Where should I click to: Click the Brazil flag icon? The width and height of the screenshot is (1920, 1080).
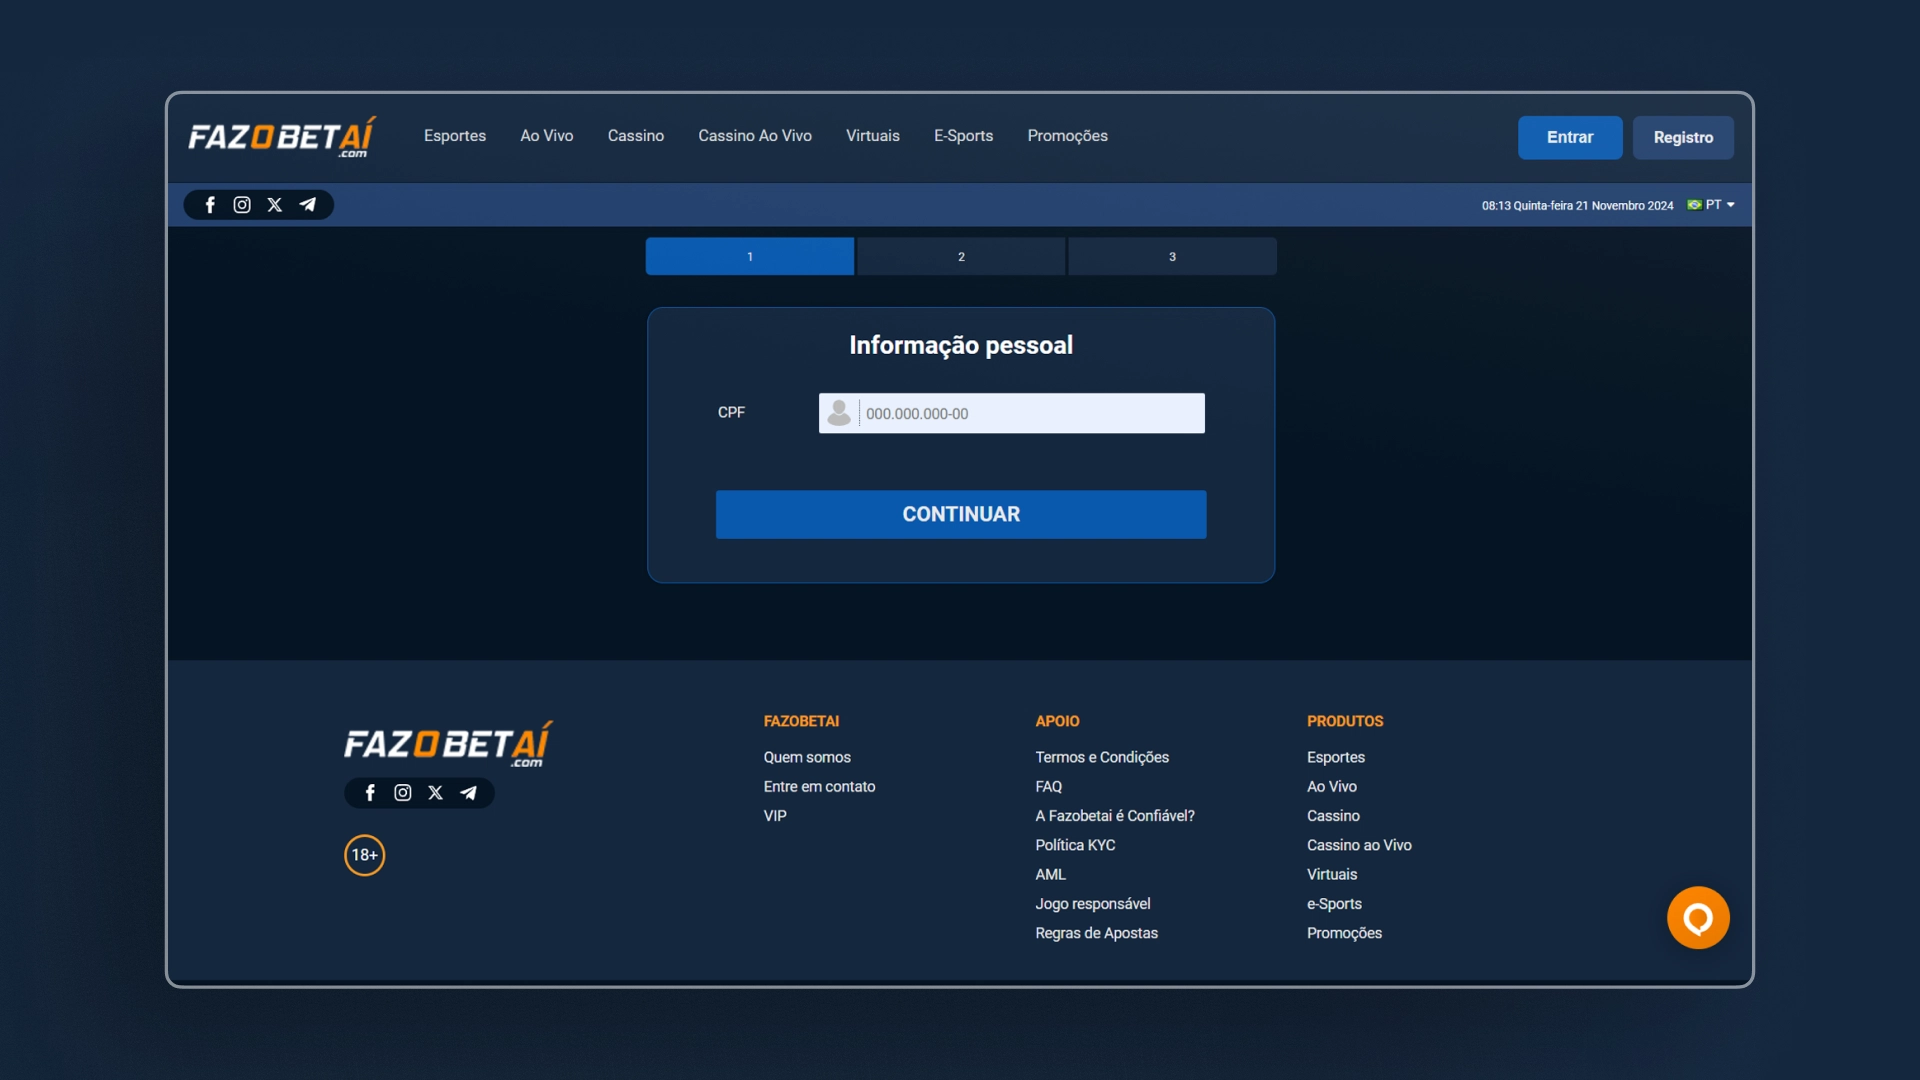(1694, 205)
